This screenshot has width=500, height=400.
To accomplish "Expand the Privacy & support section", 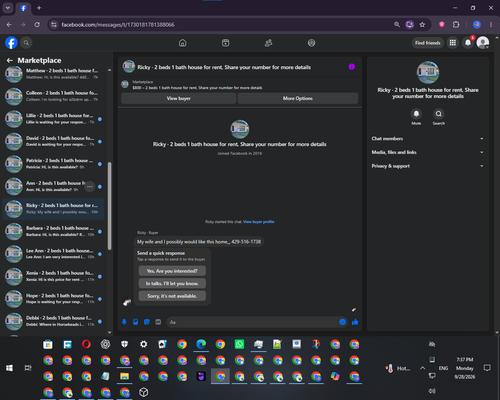I will (428, 166).
